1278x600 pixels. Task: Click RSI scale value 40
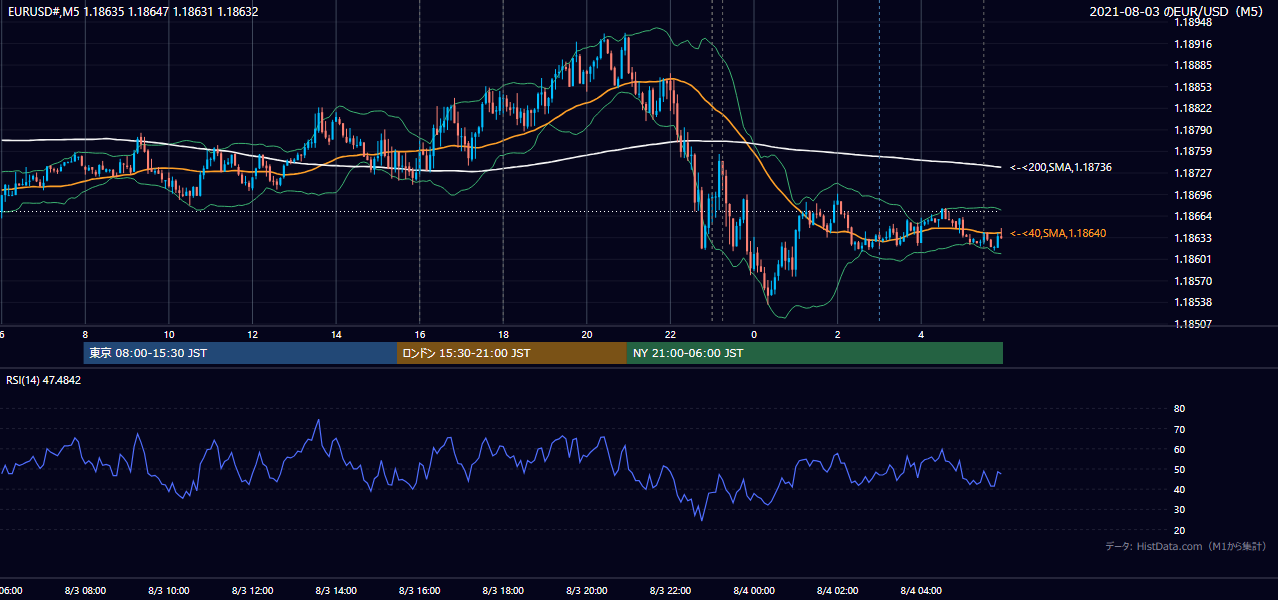pyautogui.click(x=1179, y=489)
